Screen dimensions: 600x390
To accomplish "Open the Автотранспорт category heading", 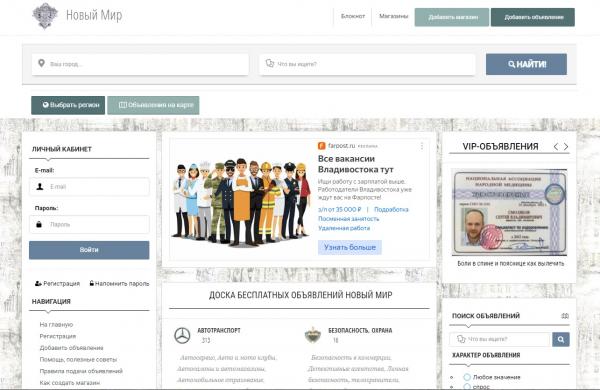I will coord(219,330).
